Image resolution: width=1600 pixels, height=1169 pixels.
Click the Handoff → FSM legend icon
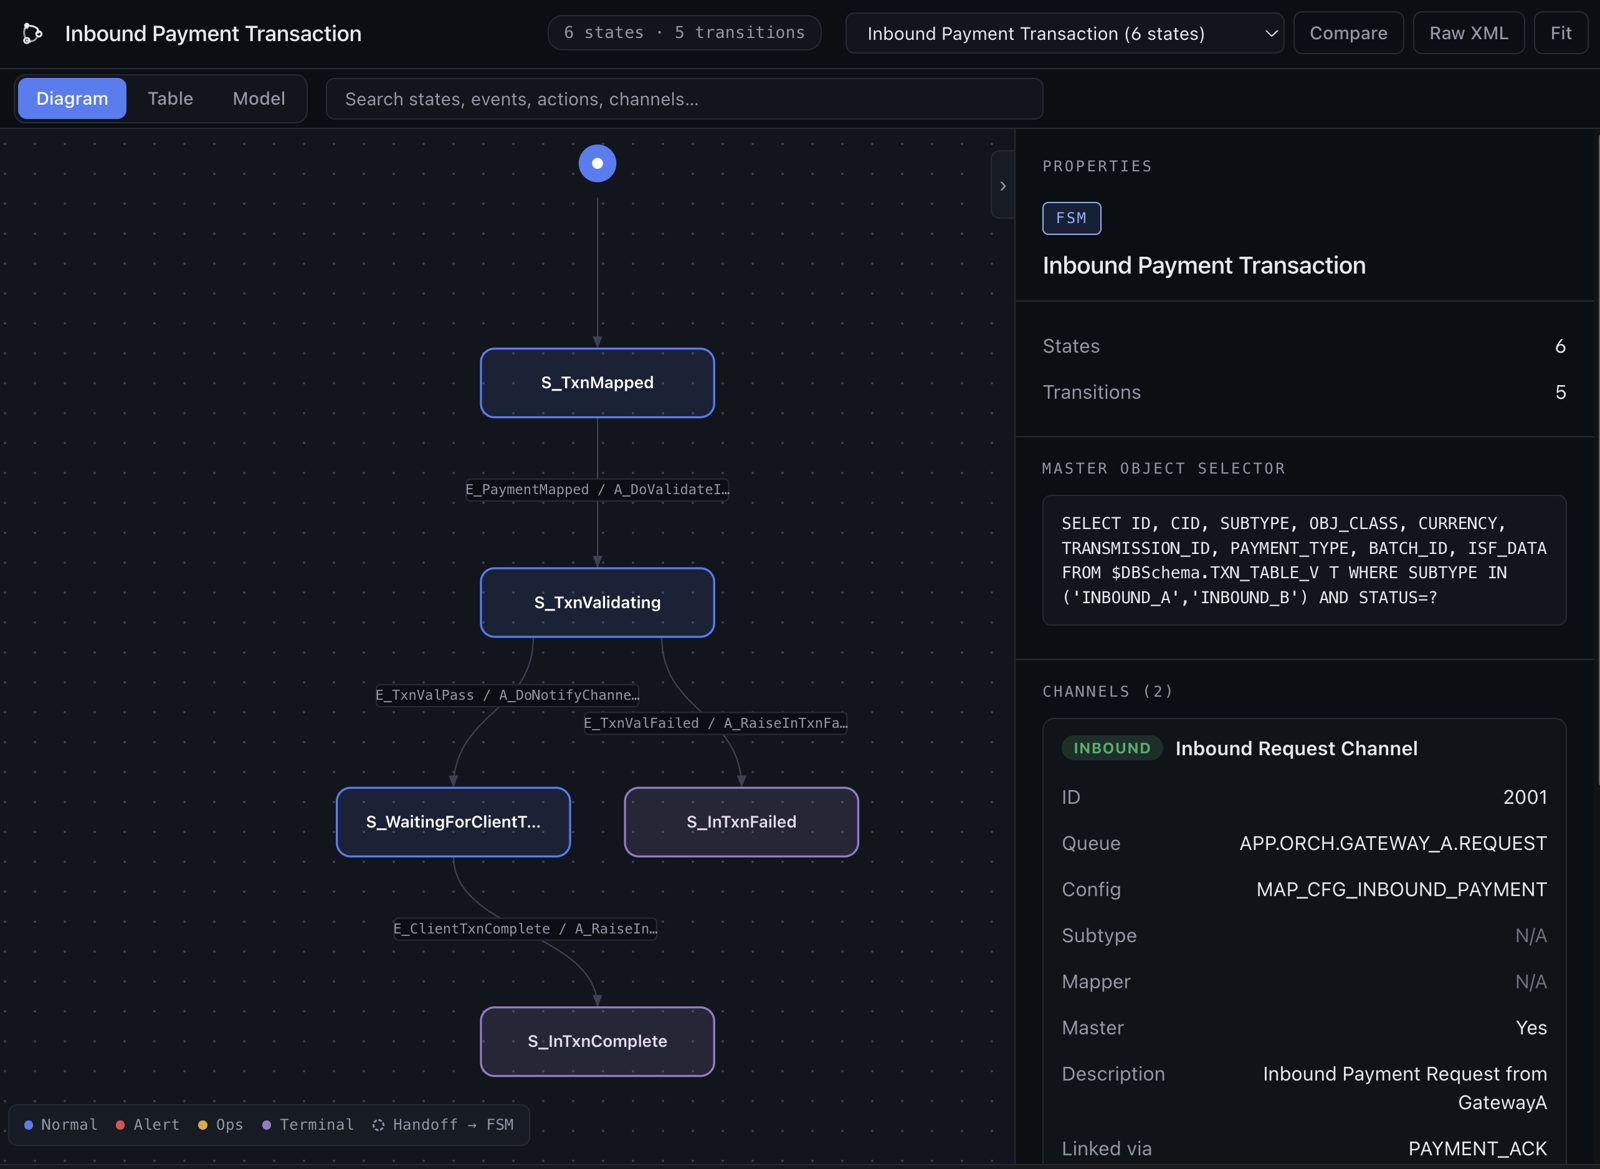tap(378, 1125)
